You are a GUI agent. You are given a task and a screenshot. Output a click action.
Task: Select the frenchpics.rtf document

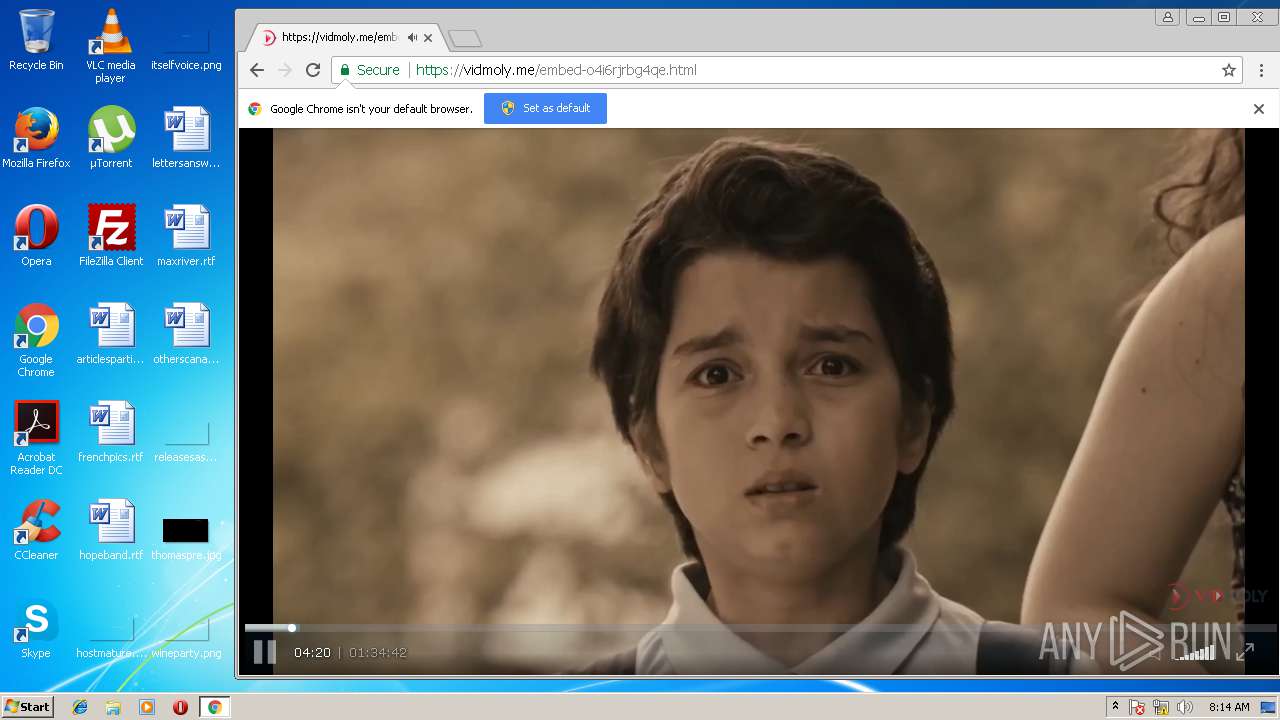click(110, 432)
